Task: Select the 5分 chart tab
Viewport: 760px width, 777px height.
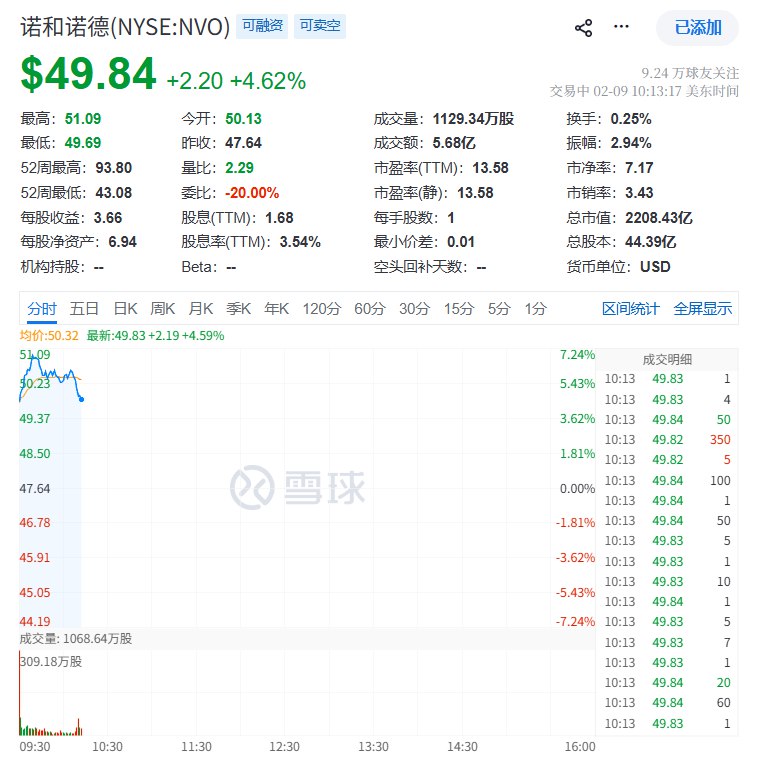Action: (498, 309)
